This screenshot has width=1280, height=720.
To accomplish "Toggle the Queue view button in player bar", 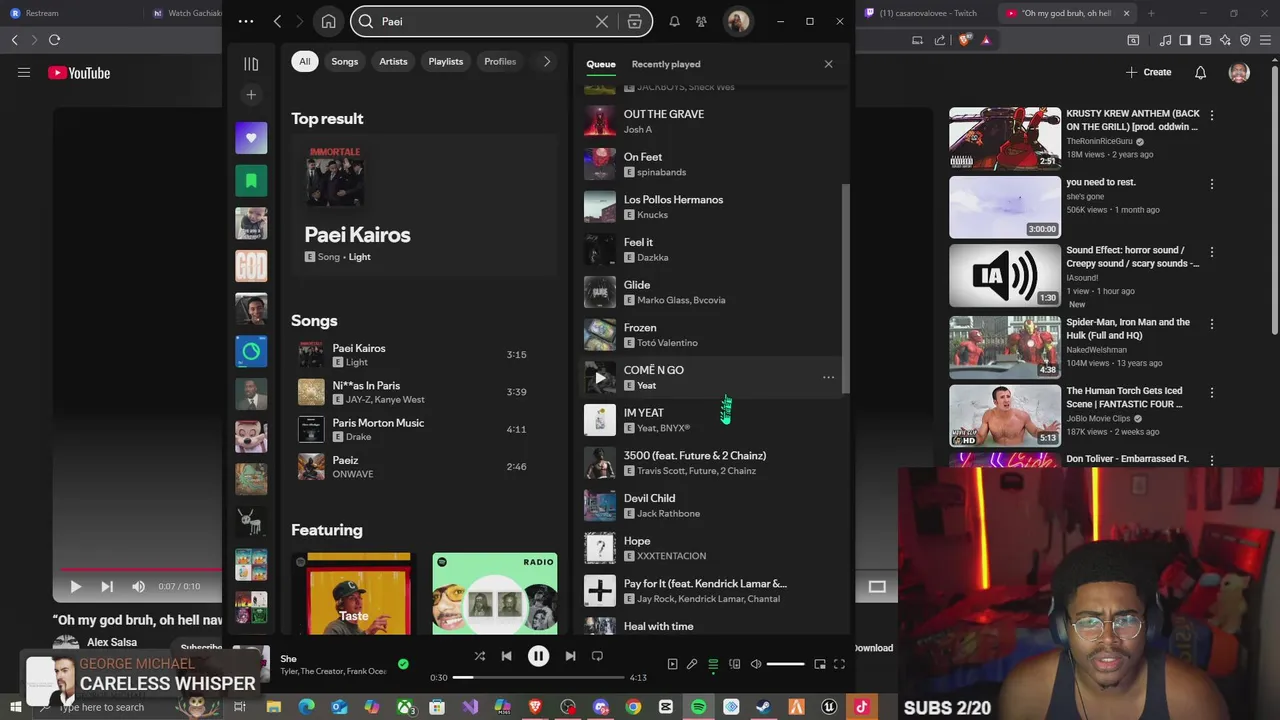I will 713,664.
